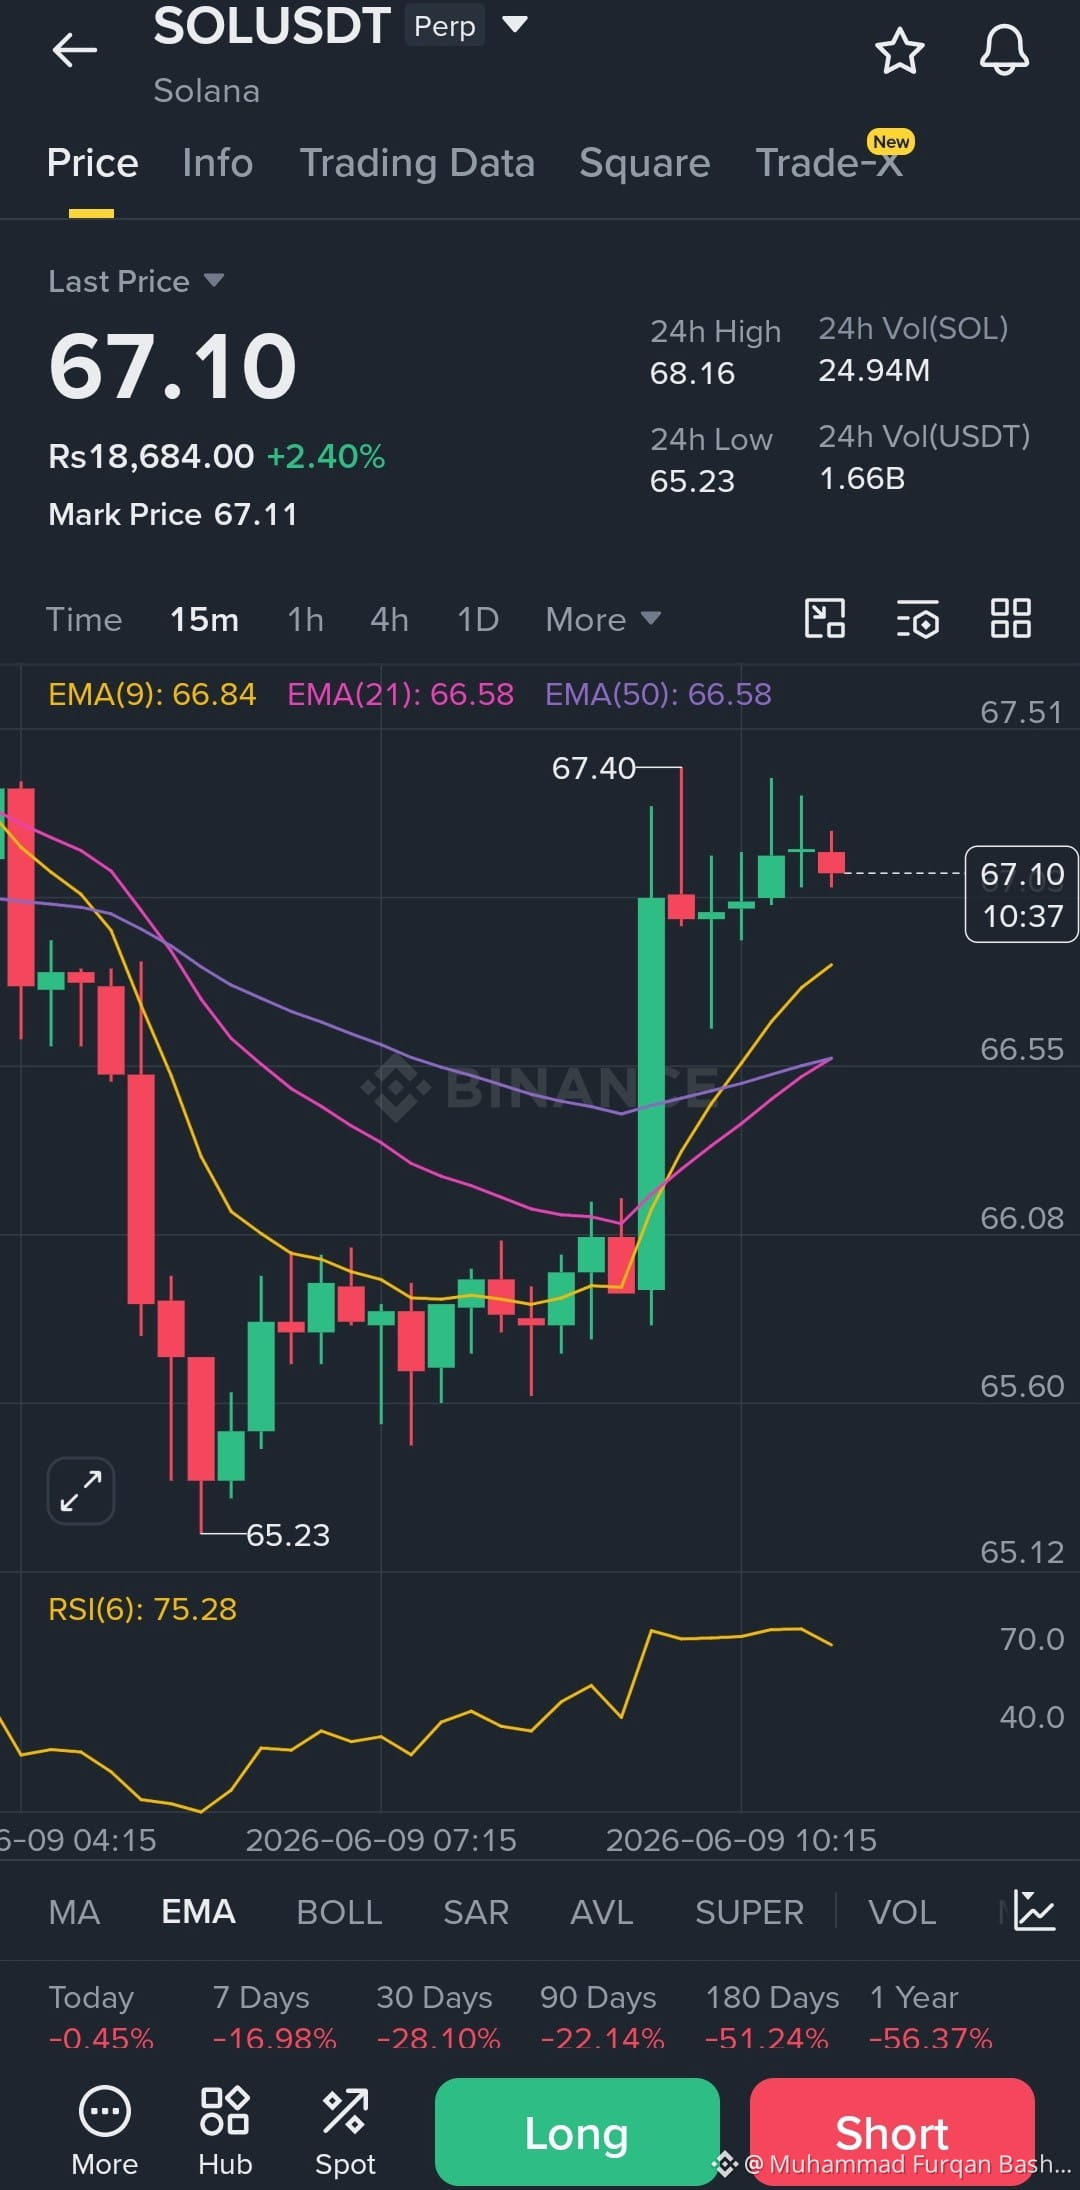Open the More menu icon at bottom

point(105,2131)
